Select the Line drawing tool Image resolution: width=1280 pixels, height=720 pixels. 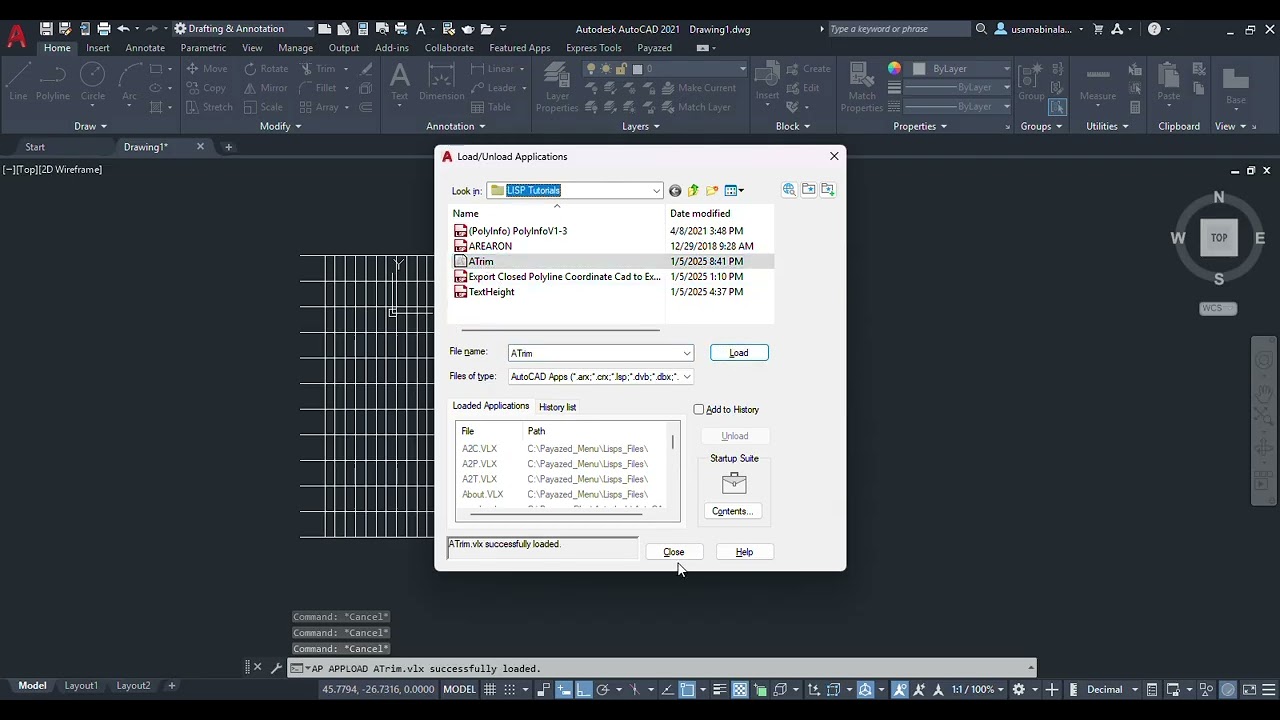18,81
